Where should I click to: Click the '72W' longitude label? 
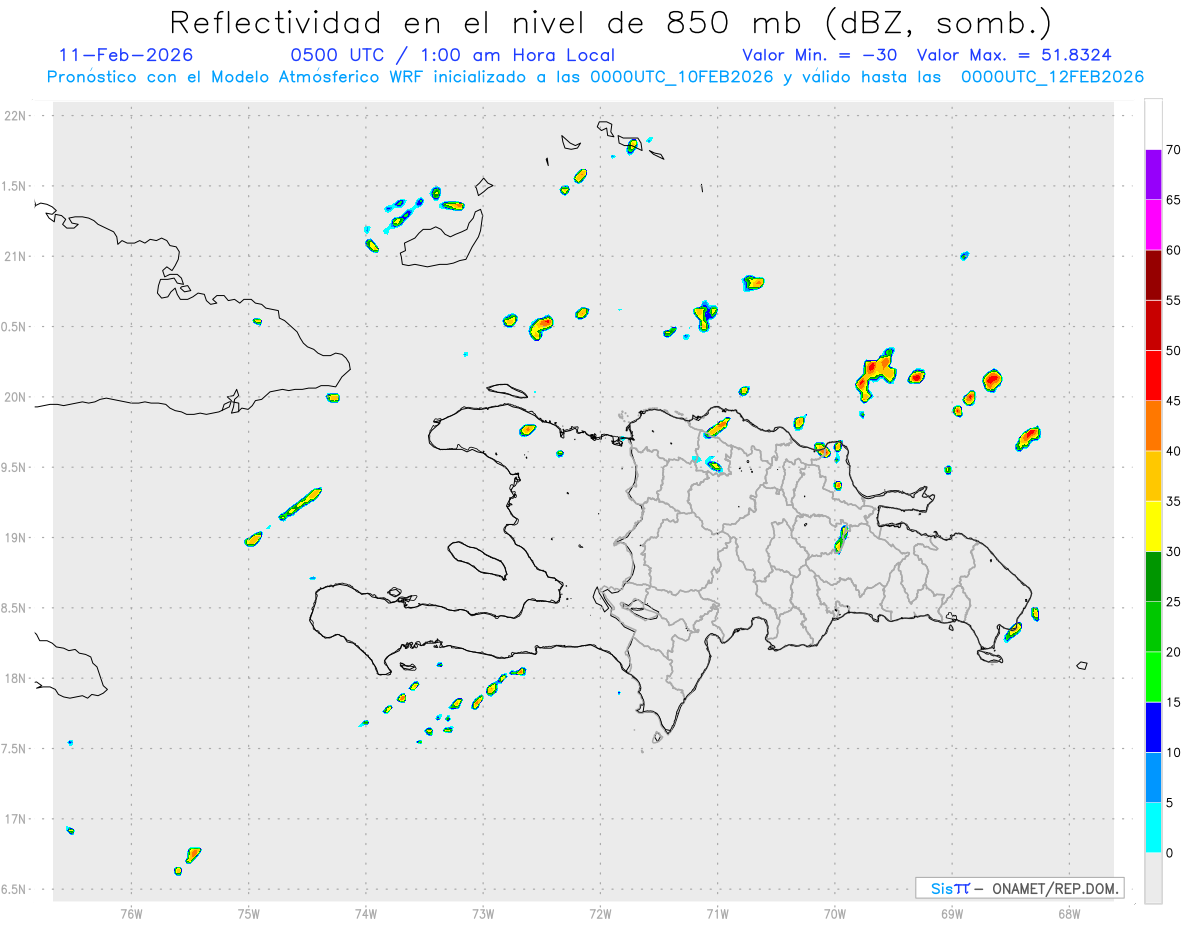pyautogui.click(x=600, y=914)
